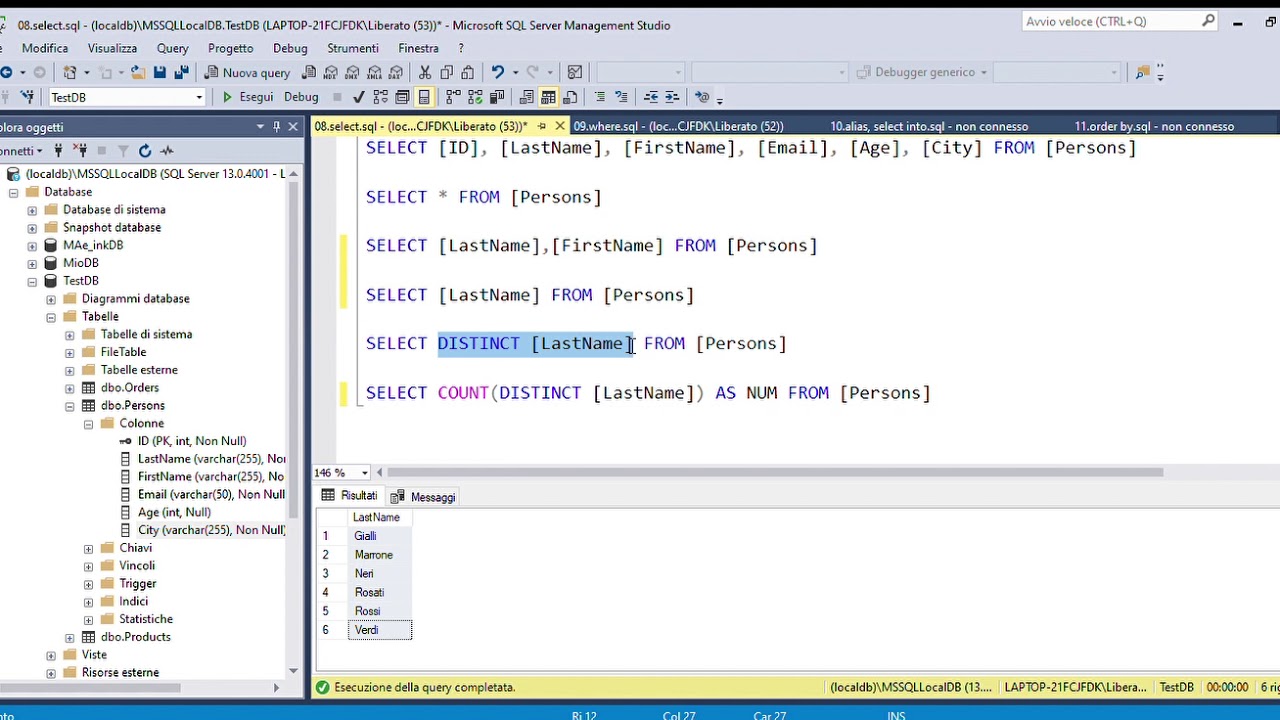Screen dimensions: 1280x720
Task: Open the TestDB database dropdown
Action: (x=199, y=97)
